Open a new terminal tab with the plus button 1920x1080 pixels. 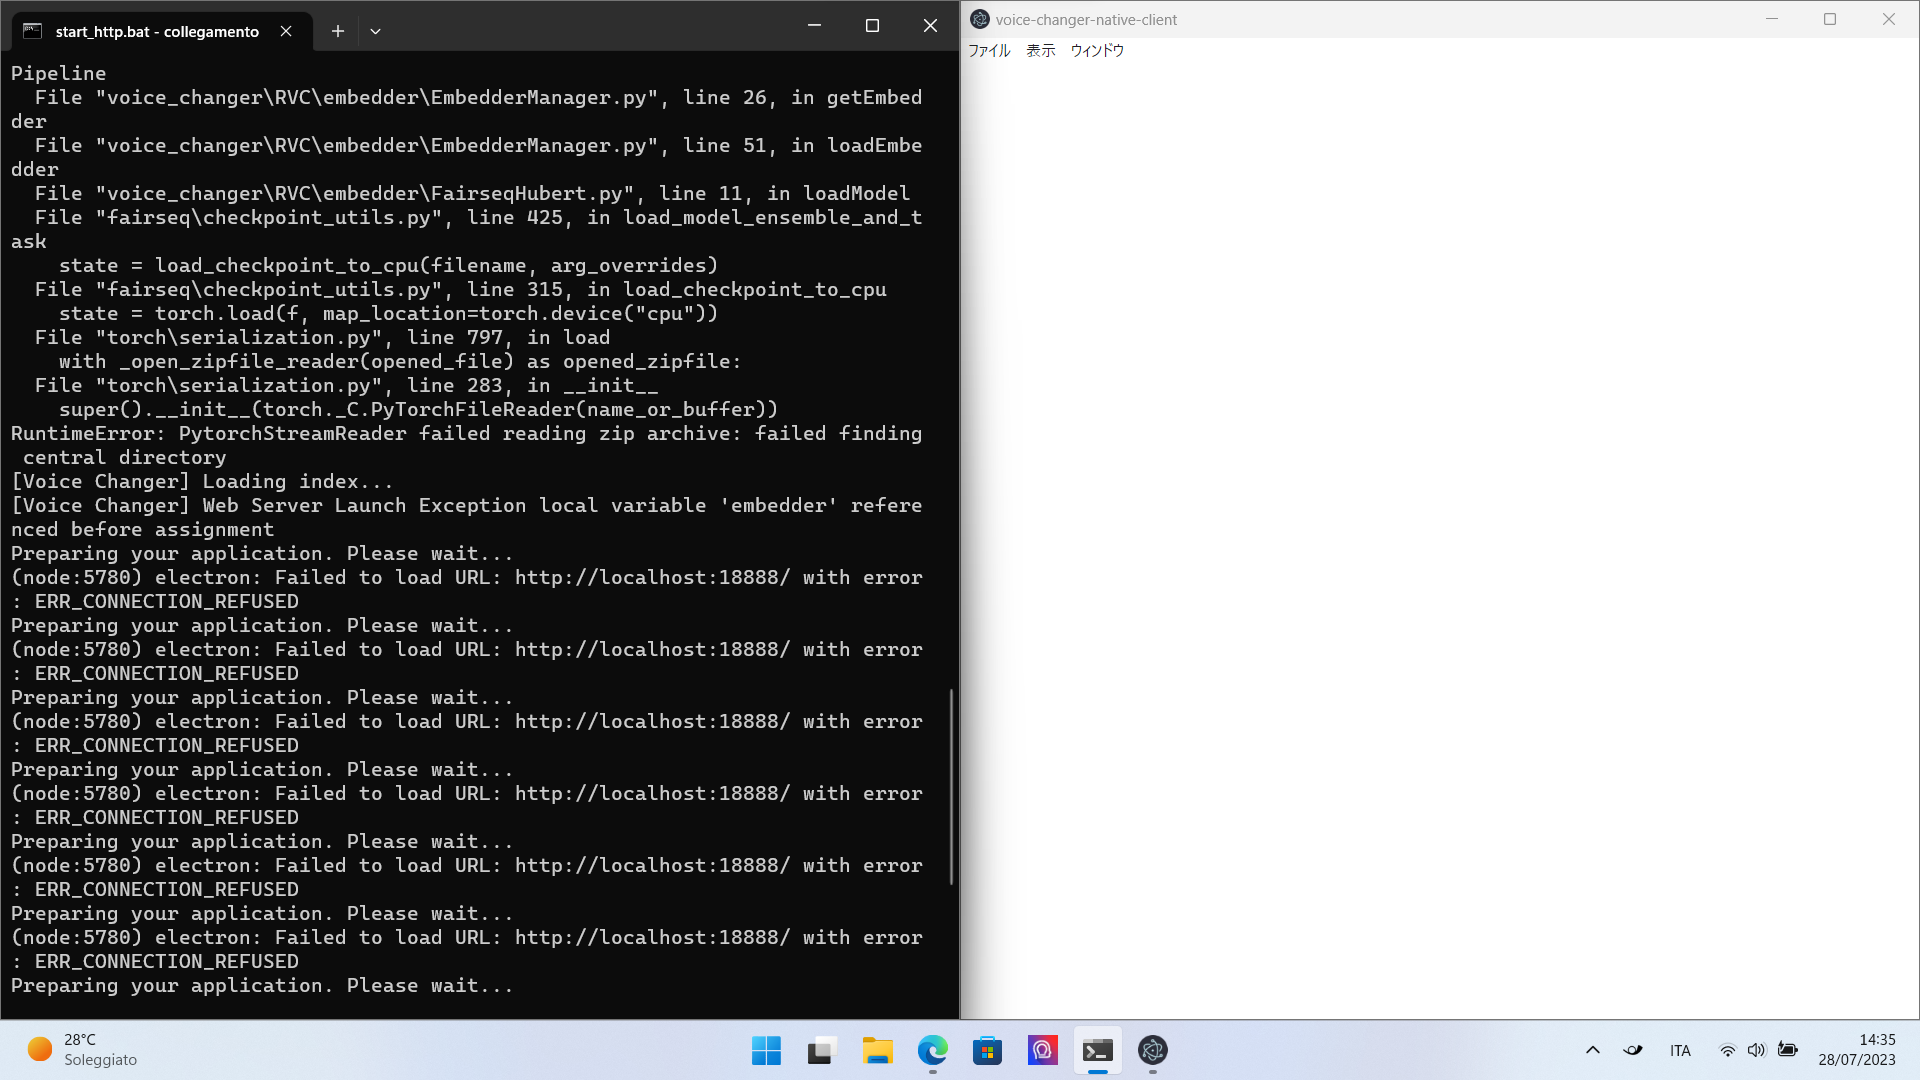[x=338, y=31]
